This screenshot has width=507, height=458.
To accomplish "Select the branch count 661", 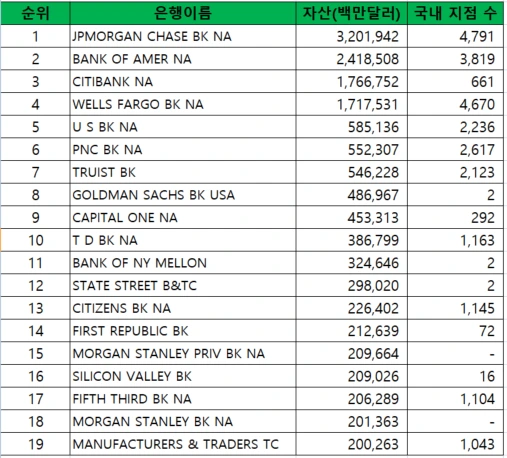I will click(x=483, y=82).
